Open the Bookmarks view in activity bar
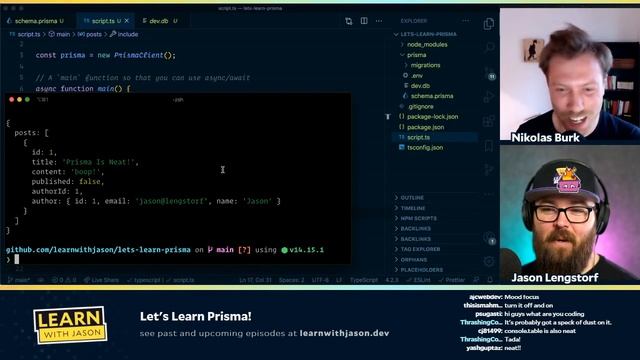 [x=489, y=146]
